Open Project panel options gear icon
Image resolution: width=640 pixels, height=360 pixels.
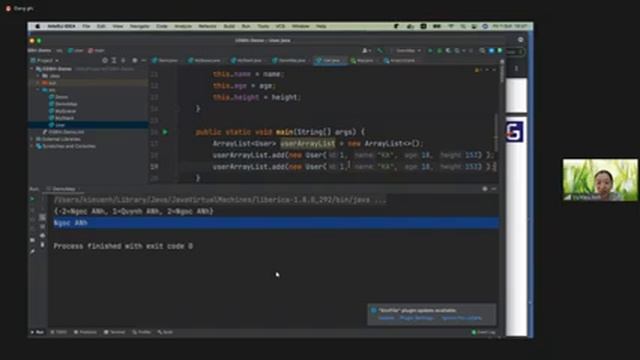(x=135, y=60)
